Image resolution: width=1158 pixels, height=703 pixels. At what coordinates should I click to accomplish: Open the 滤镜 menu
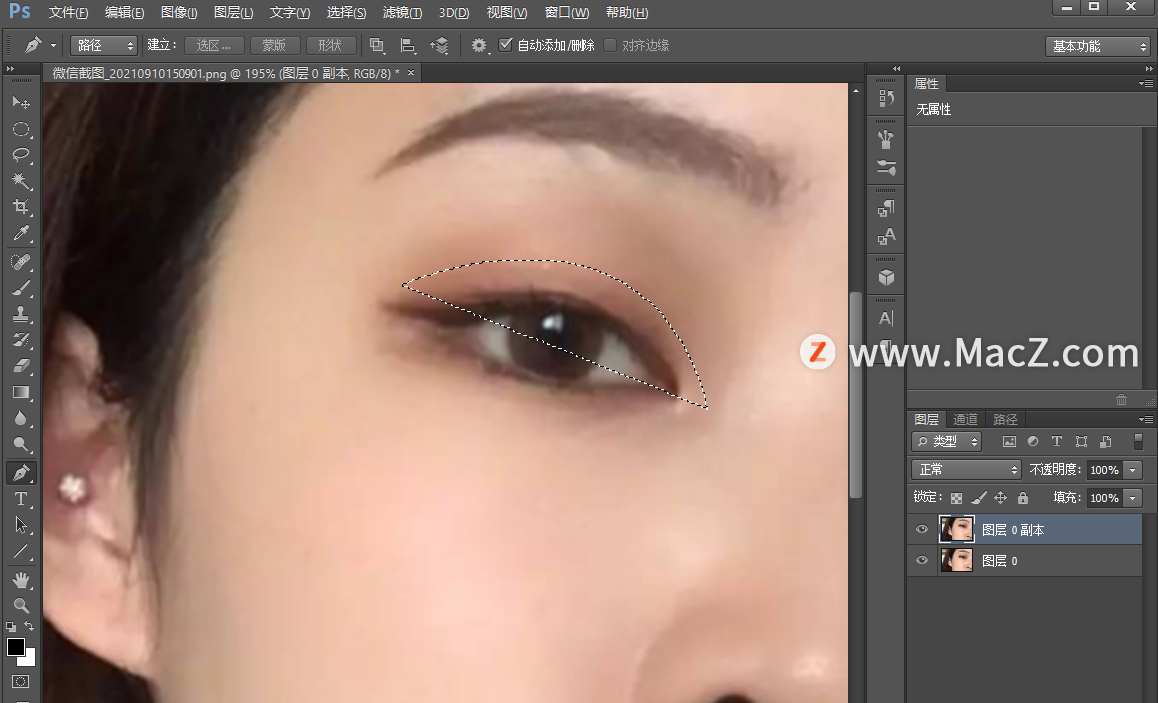pyautogui.click(x=402, y=13)
